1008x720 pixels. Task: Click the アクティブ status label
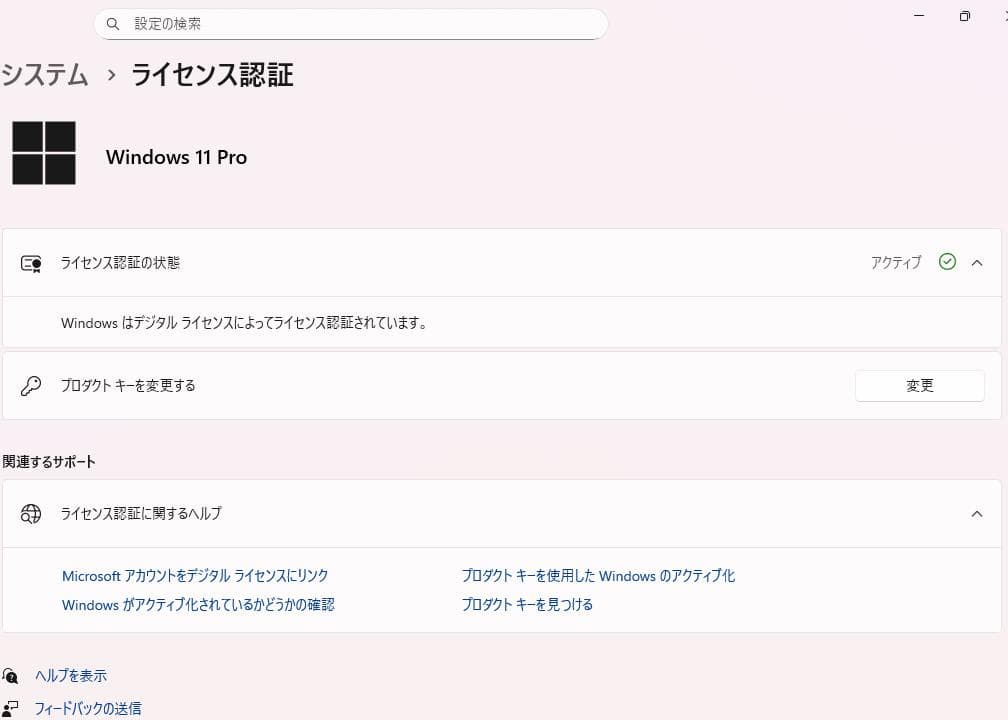point(896,262)
